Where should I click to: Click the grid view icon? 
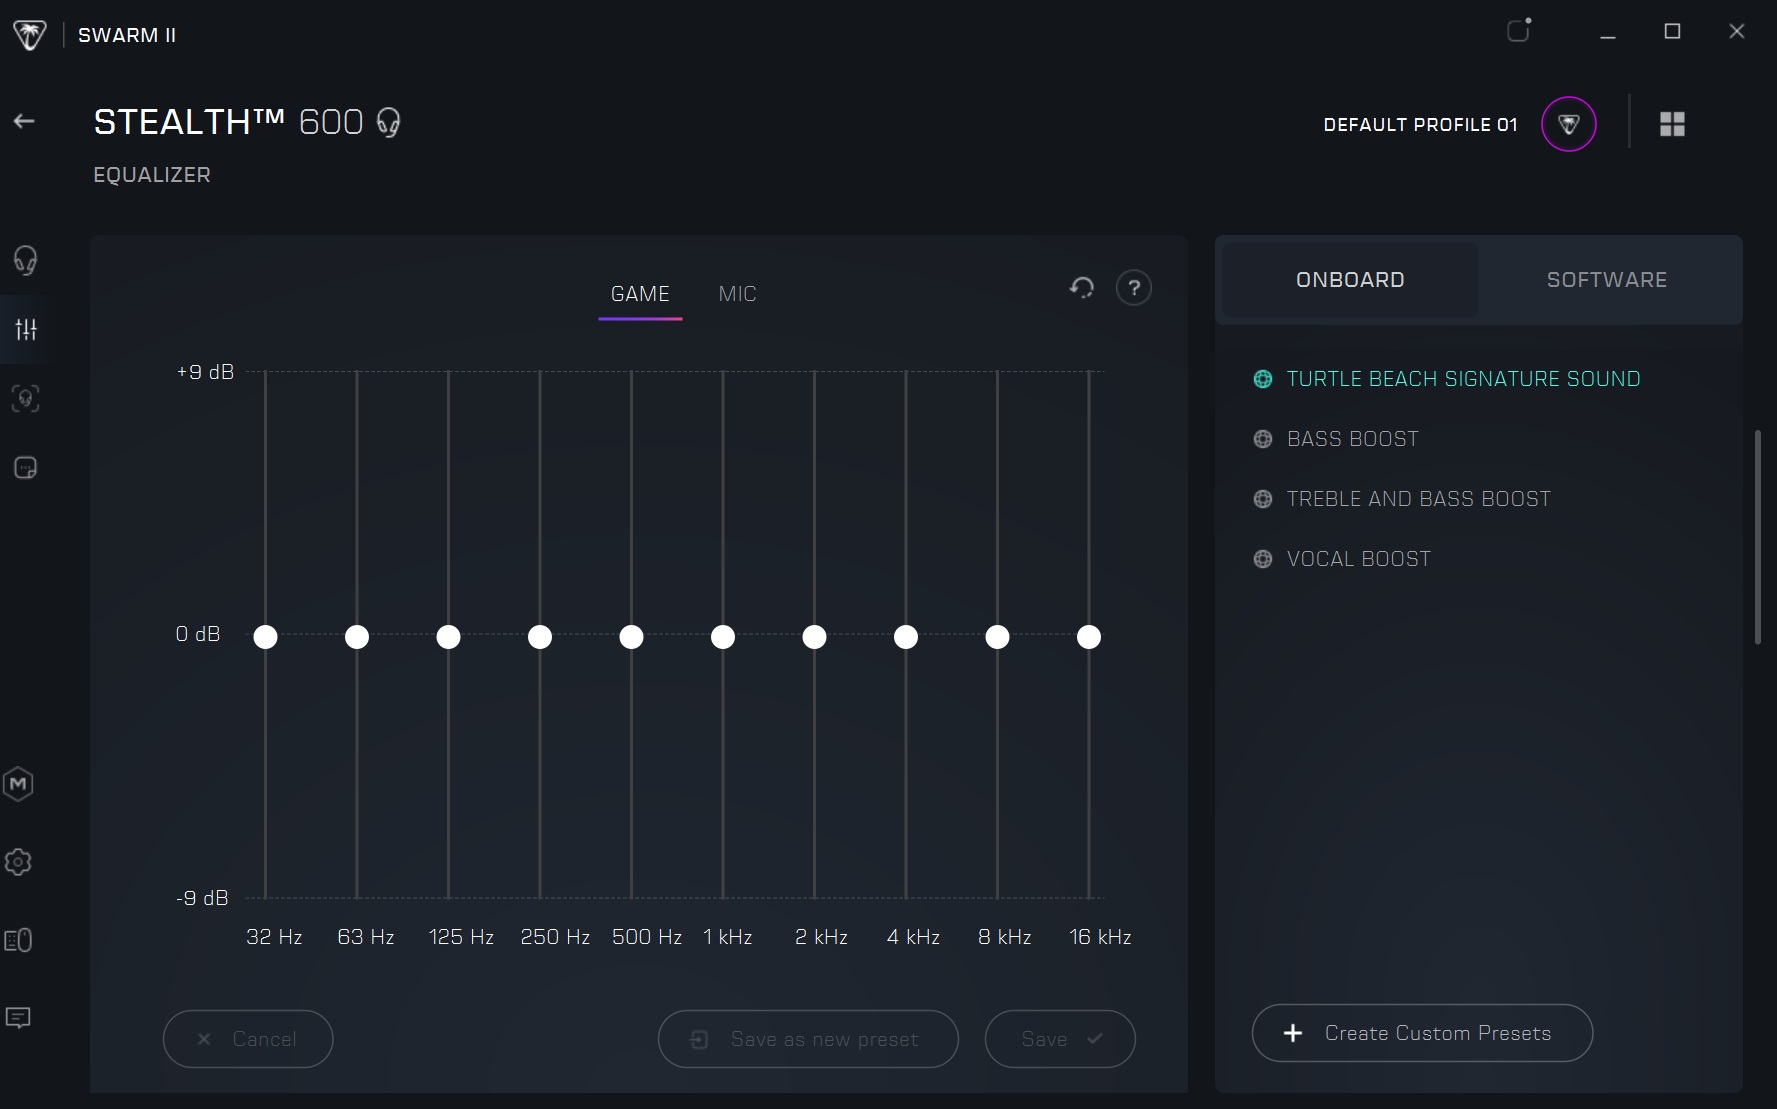[1672, 124]
